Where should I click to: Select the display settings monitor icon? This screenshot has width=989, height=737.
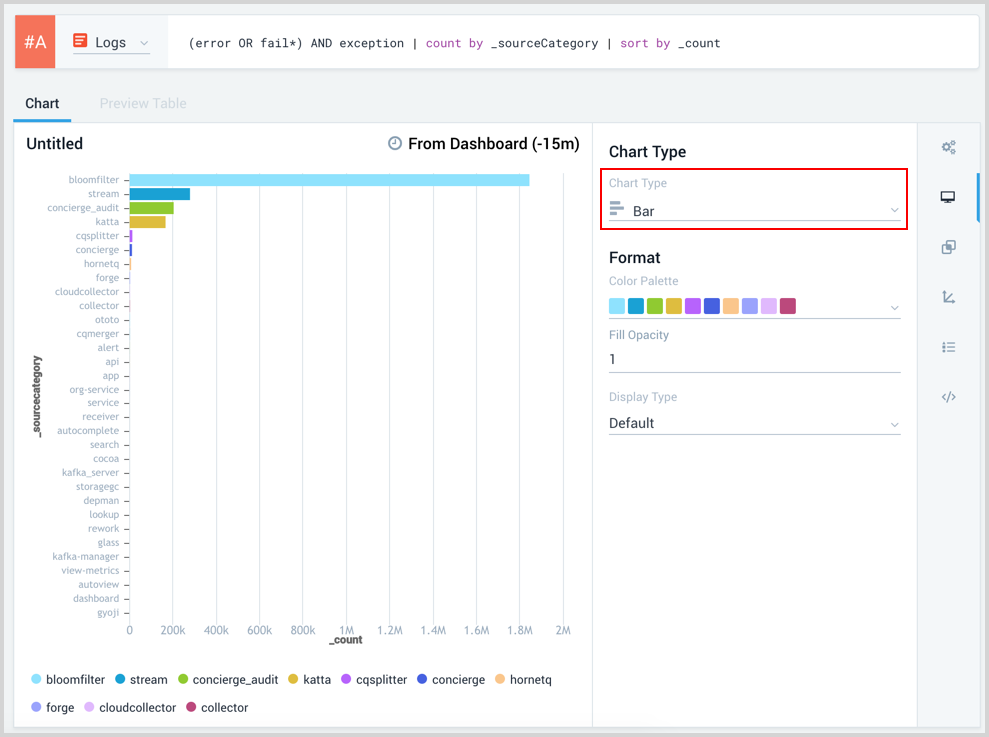[x=948, y=197]
